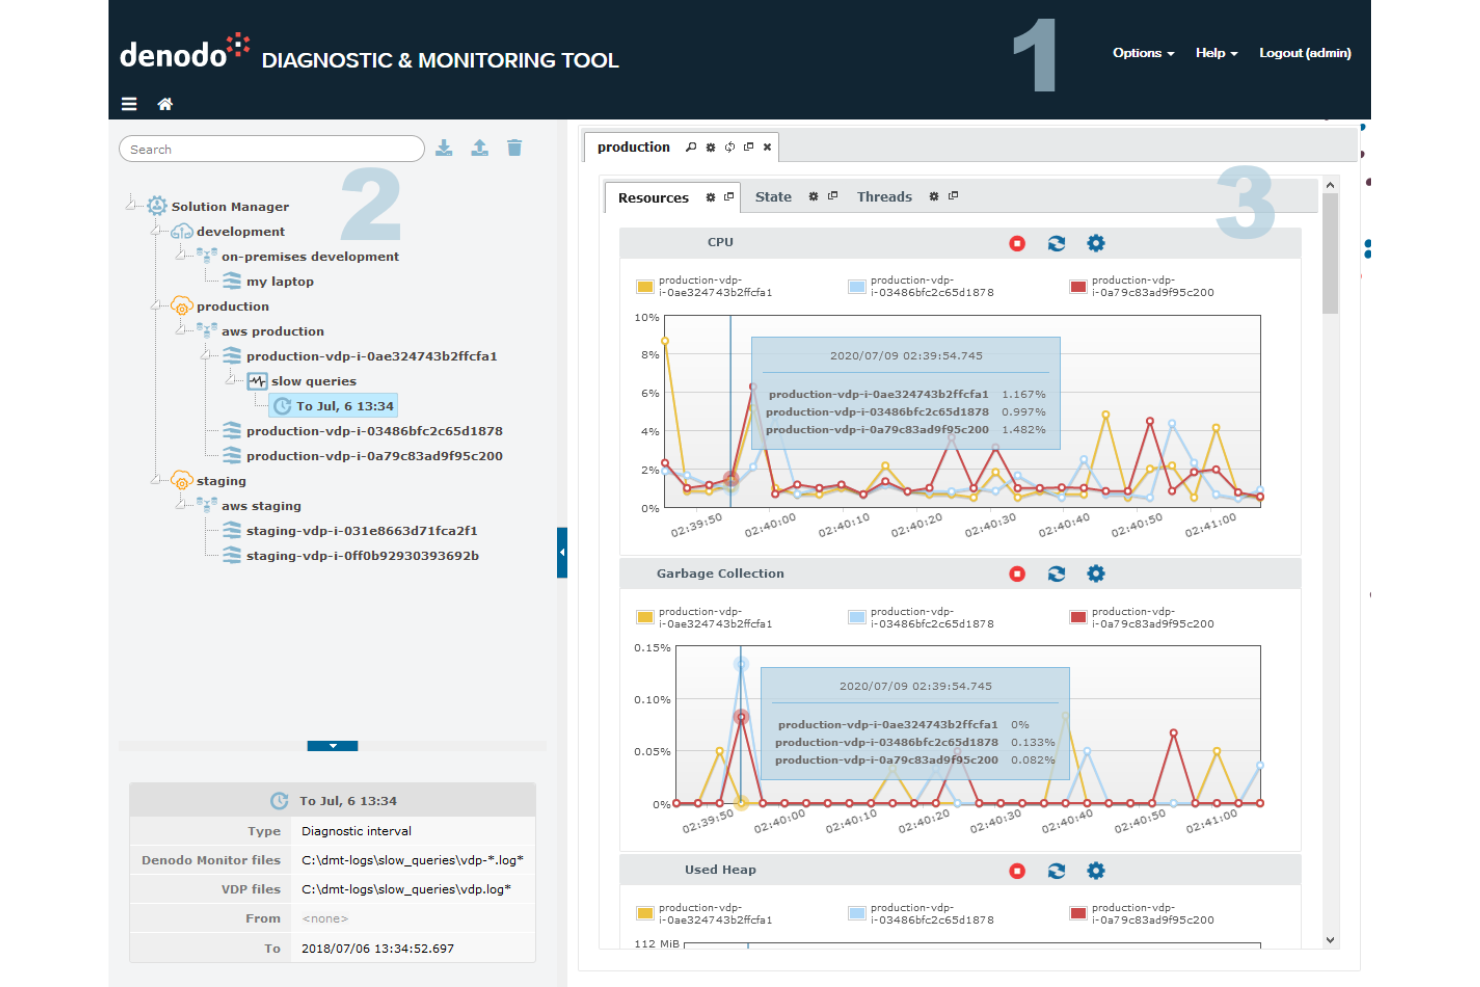This screenshot has width=1480, height=987.
Task: Refresh the CPU chart
Action: tap(1056, 243)
